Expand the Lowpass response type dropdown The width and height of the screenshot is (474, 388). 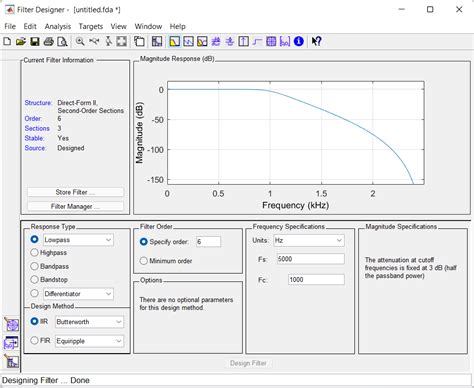(78, 240)
